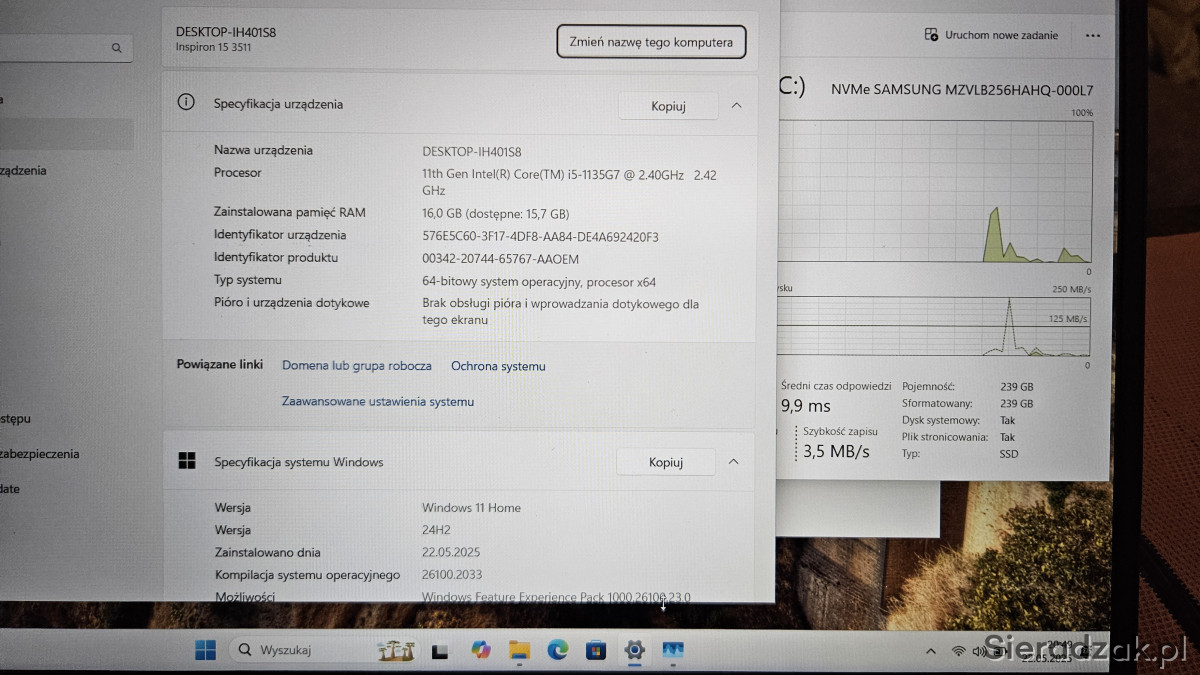Open the Domena lub grupa robocza link

click(x=357, y=366)
